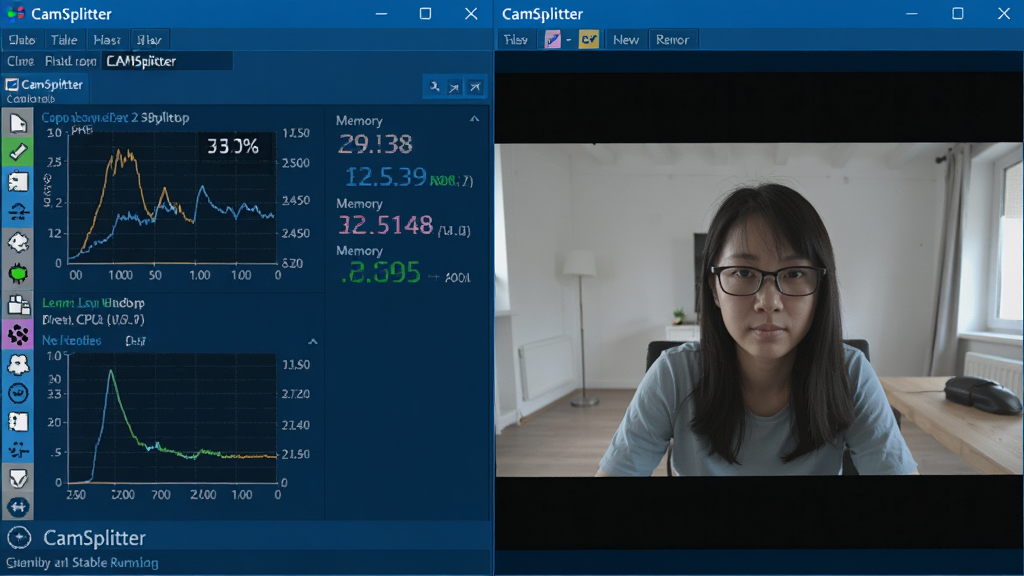
Task: Click the CamSplitter colorful logo in left title bar
Action: 15,13
